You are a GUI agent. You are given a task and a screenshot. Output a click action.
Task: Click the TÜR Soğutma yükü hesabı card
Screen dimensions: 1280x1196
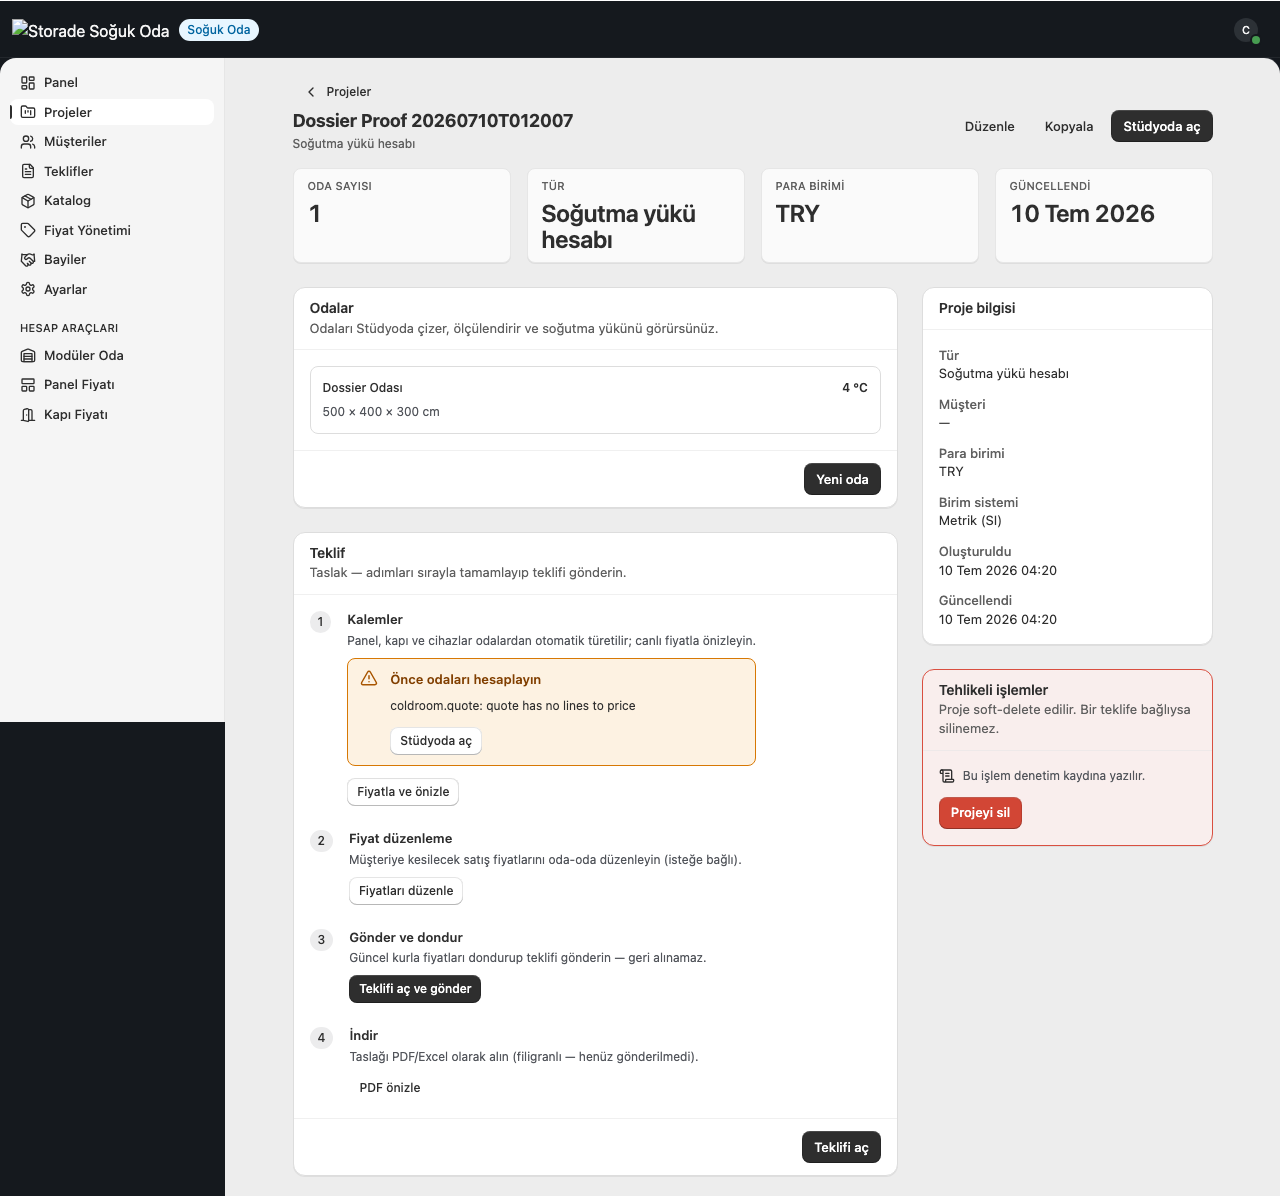pyautogui.click(x=636, y=216)
